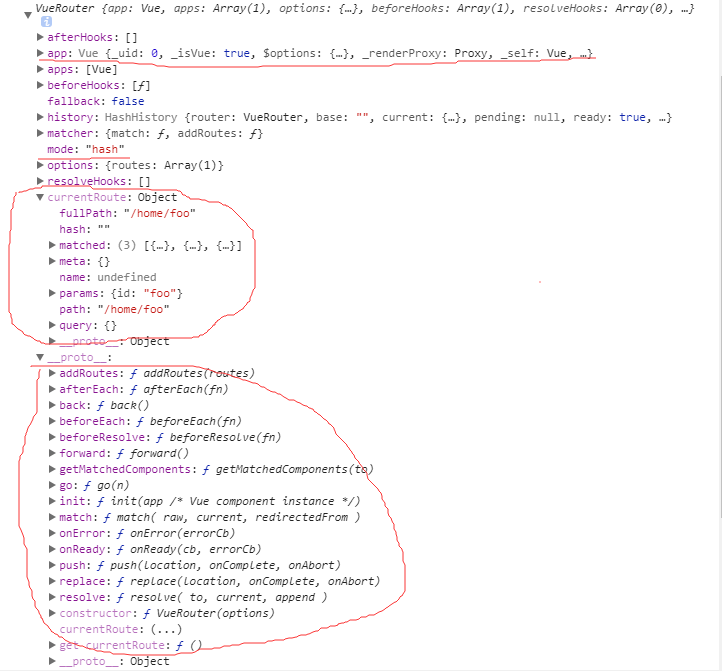This screenshot has width=722, height=671.
Task: Click the "foo" id value in params
Action: coord(160,293)
